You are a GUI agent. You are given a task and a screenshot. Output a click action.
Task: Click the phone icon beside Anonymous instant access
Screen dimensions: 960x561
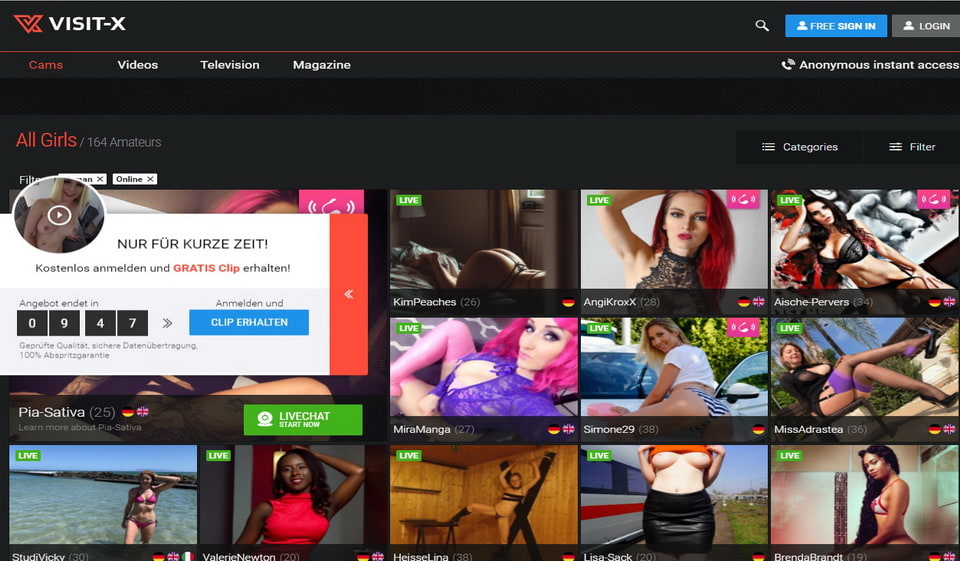(788, 65)
